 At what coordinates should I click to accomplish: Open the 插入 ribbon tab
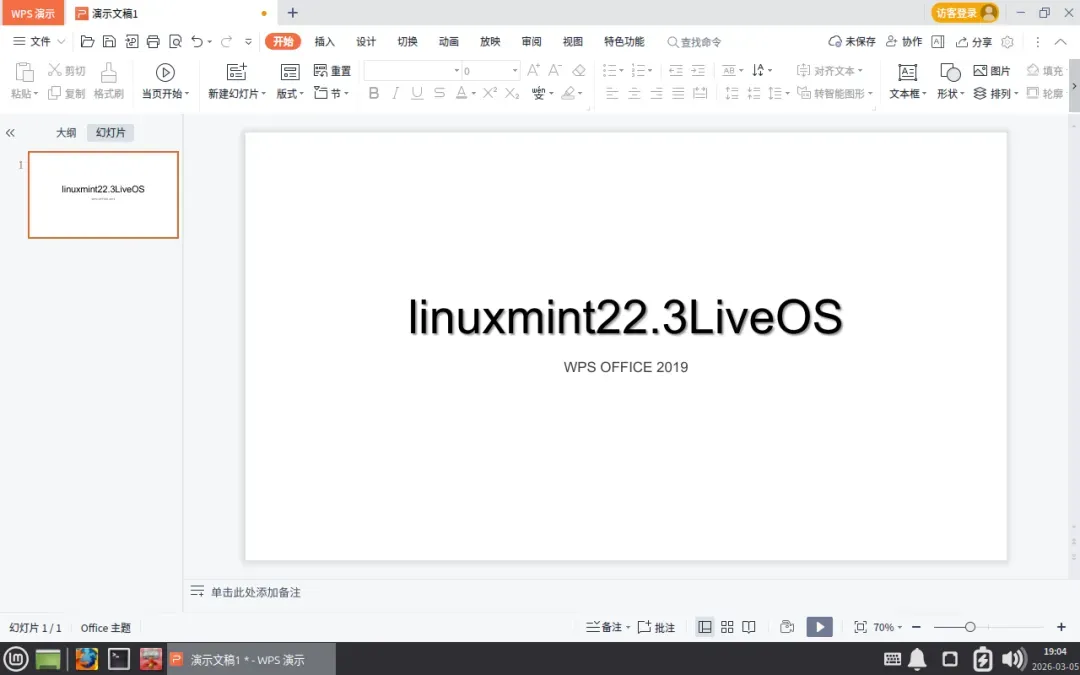[324, 41]
